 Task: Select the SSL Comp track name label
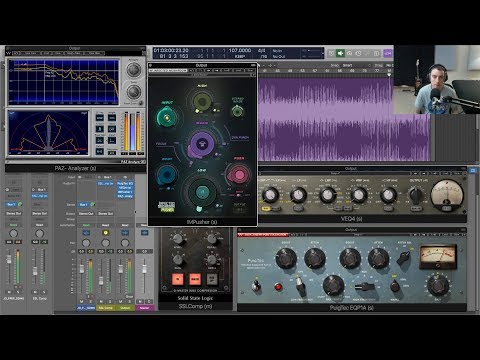(106, 308)
